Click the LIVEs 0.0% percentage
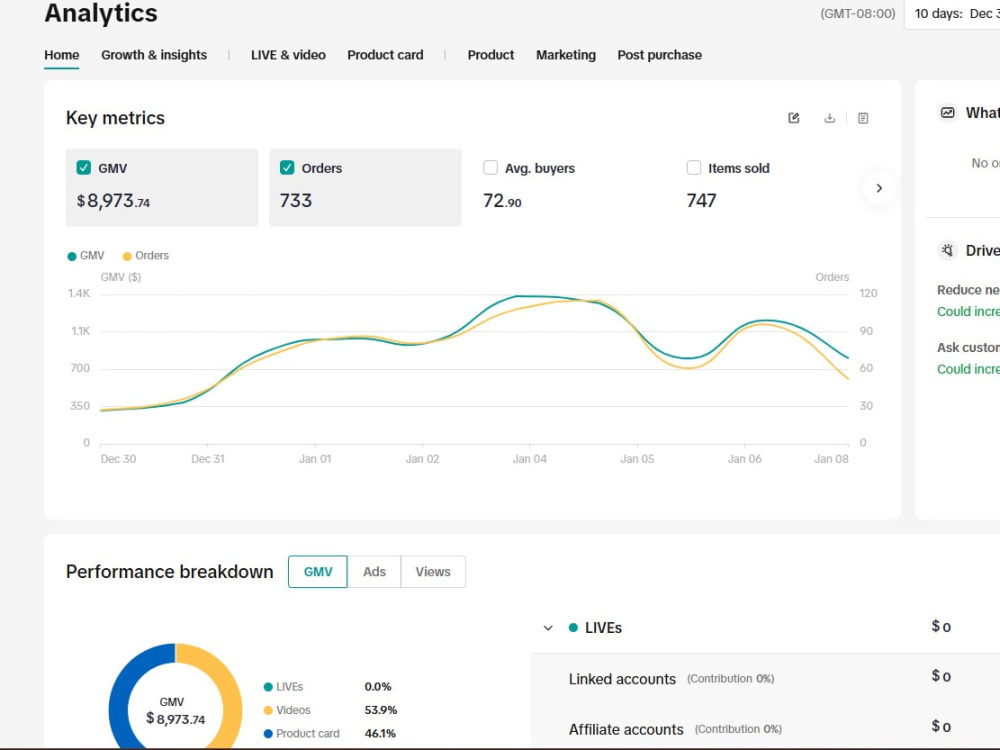This screenshot has width=1000, height=750. (x=378, y=687)
